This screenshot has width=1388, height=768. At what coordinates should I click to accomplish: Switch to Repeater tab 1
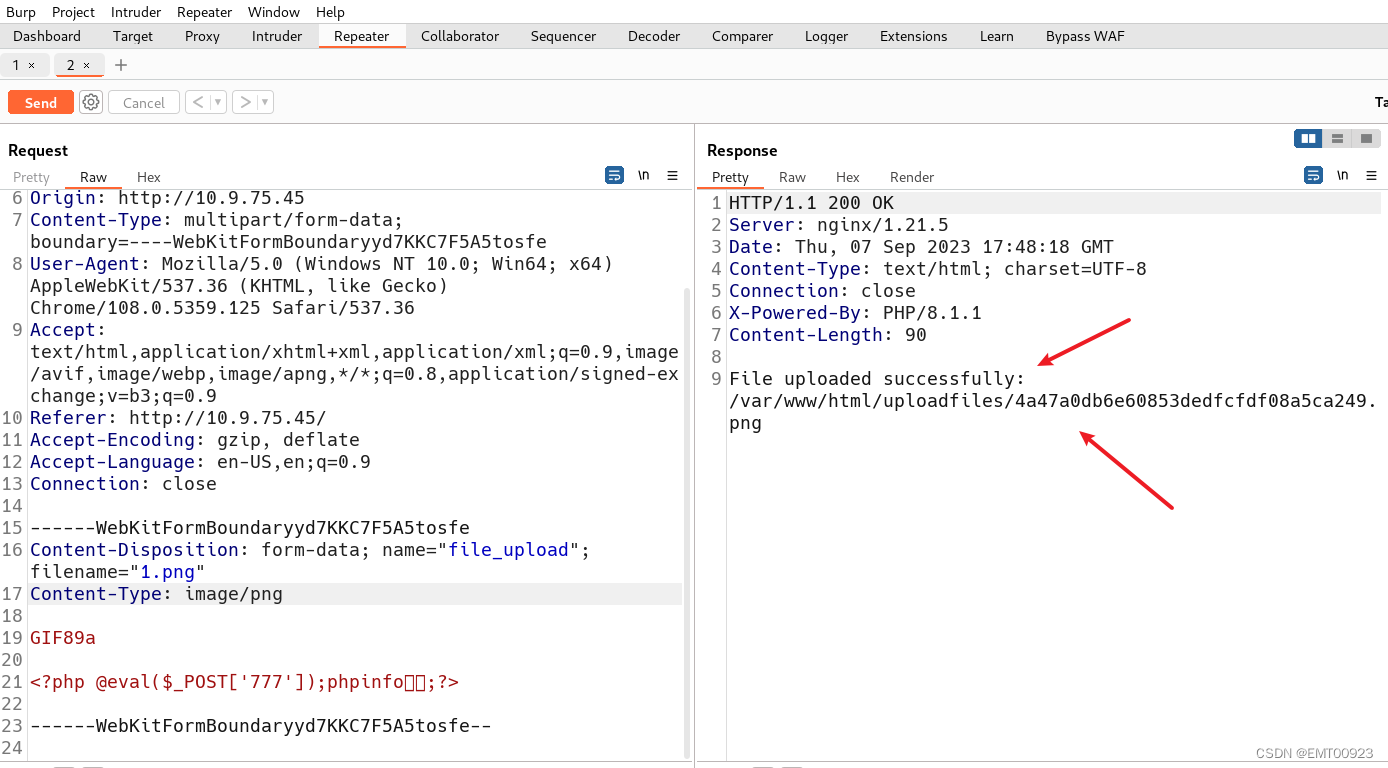pyautogui.click(x=16, y=65)
